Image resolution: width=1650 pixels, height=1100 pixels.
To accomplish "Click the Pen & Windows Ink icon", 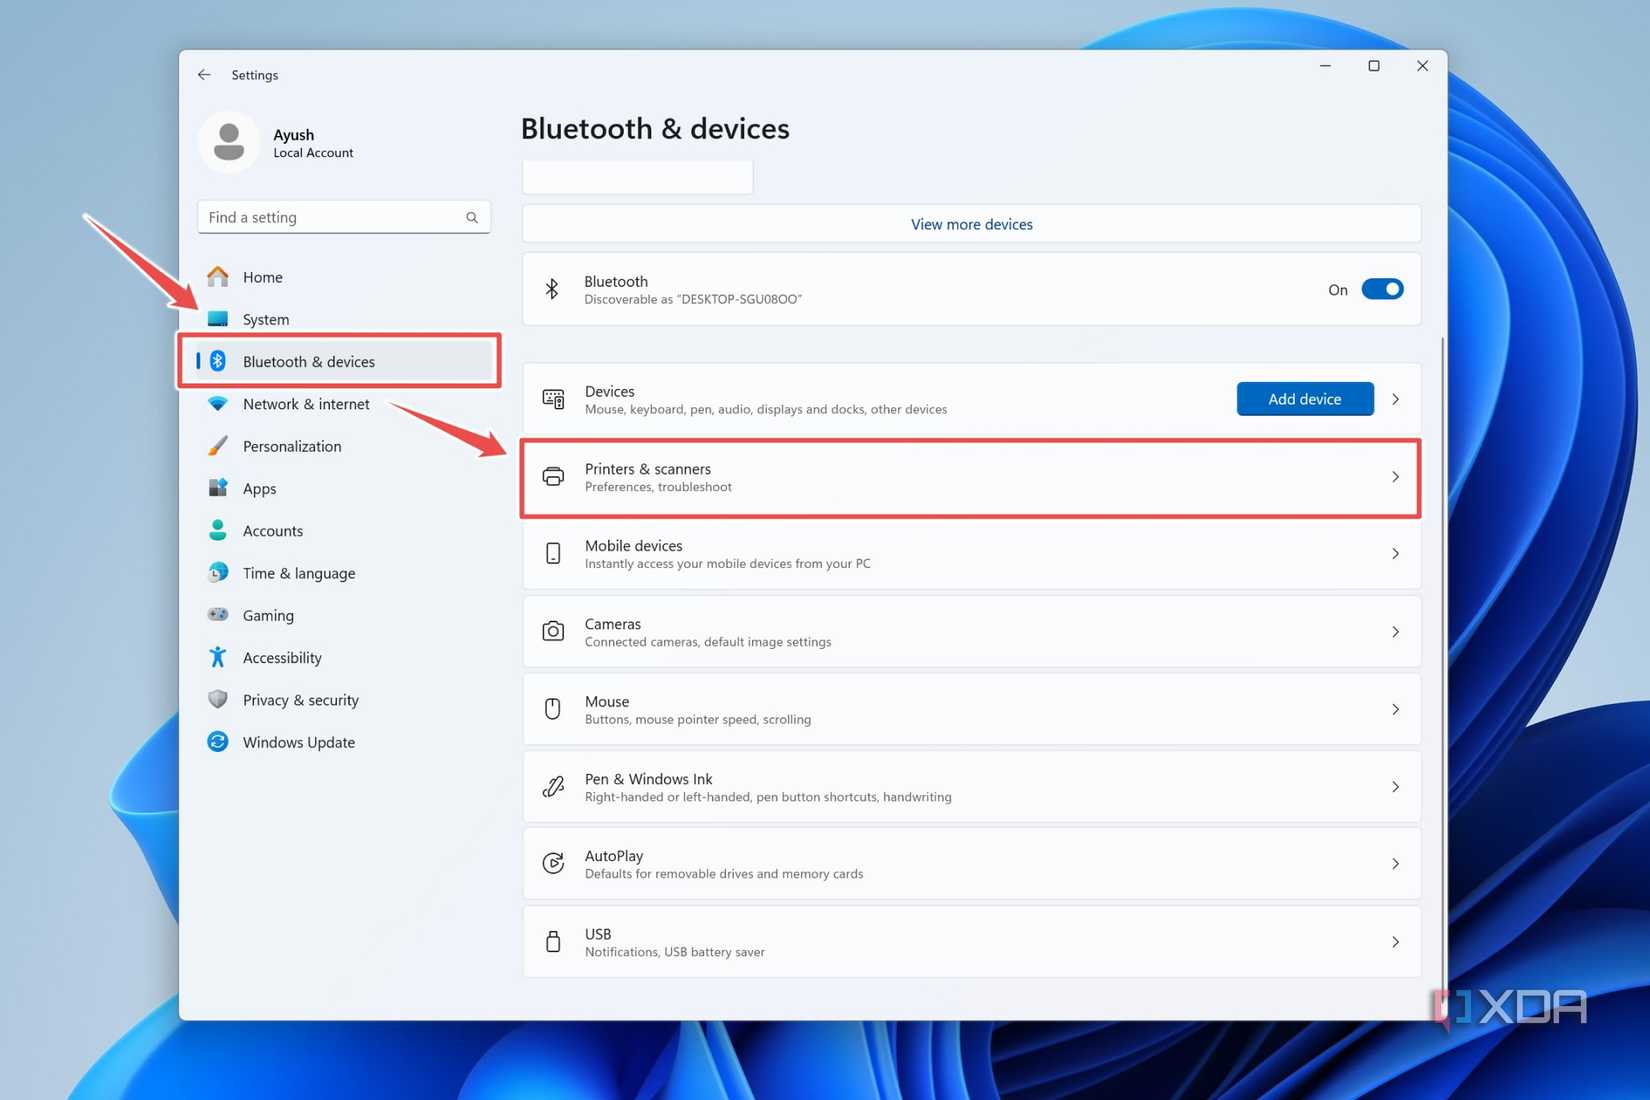I will click(x=553, y=787).
